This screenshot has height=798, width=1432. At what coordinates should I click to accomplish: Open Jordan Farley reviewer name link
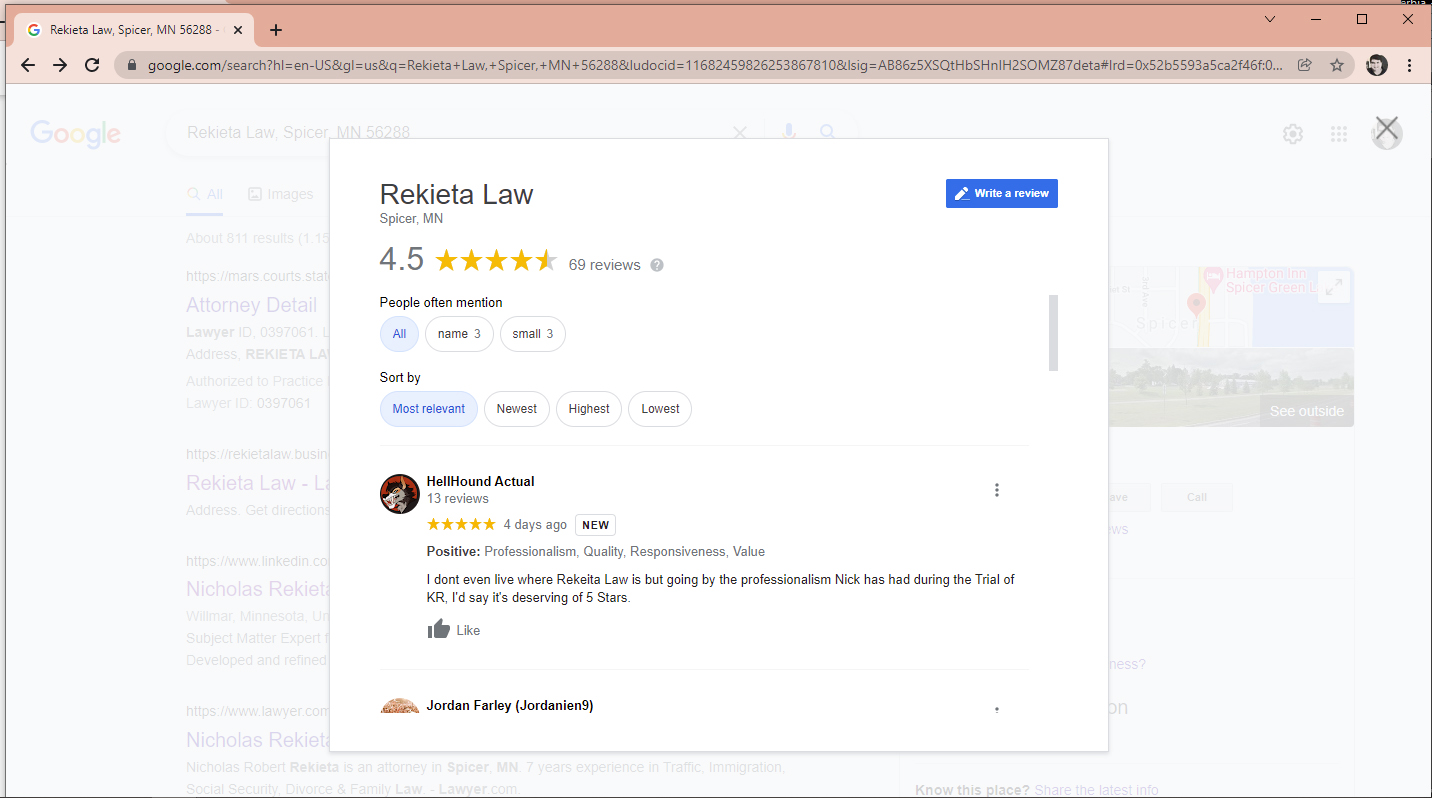pyautogui.click(x=510, y=705)
